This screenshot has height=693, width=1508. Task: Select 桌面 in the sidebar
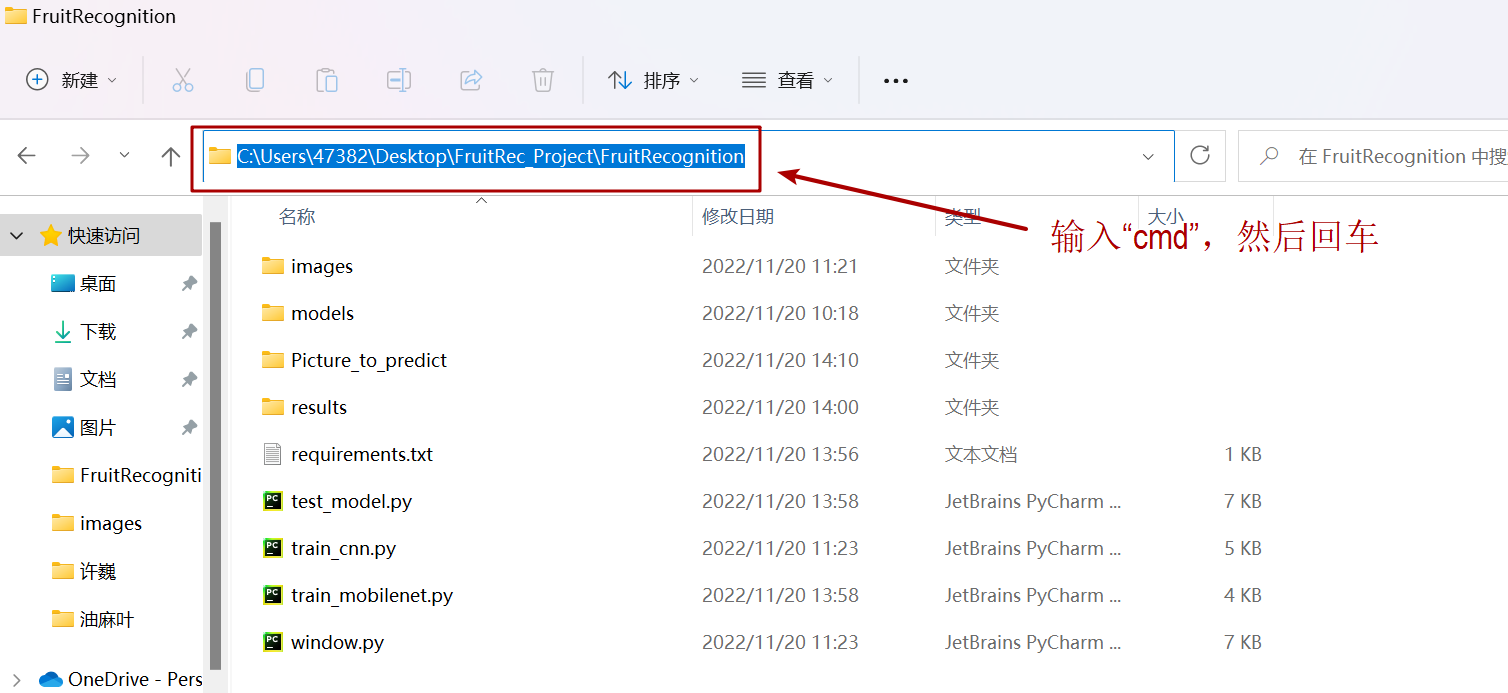98,284
